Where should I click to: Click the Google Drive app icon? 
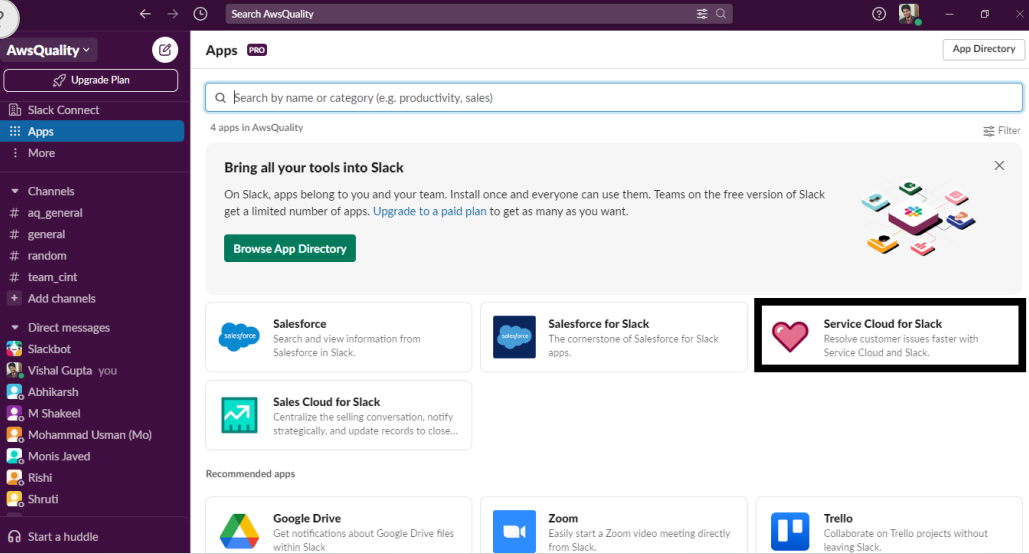(239, 531)
